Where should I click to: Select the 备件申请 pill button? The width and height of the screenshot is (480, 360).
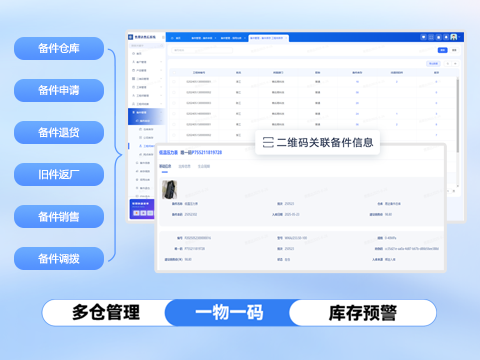click(59, 90)
